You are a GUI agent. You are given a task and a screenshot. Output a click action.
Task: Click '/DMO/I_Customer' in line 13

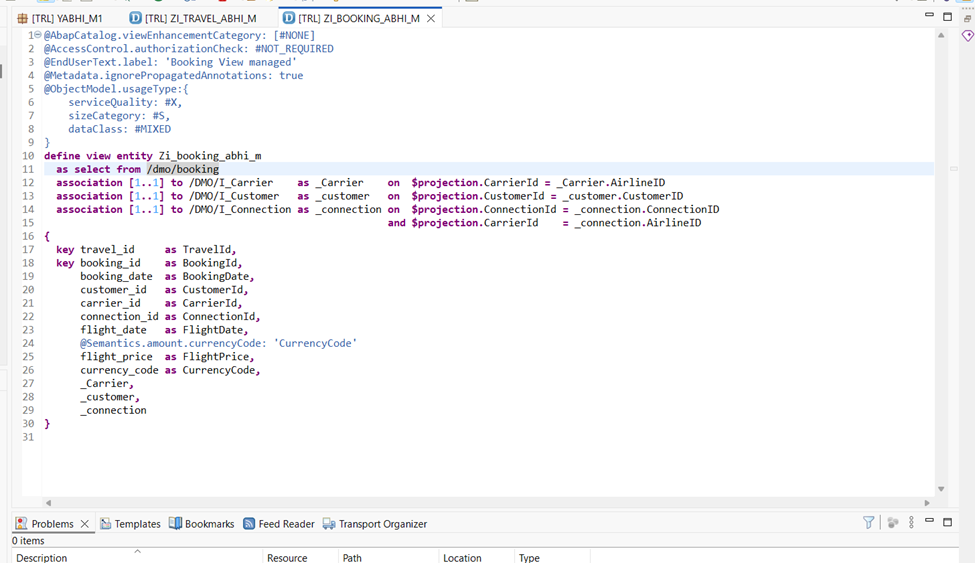[234, 196]
